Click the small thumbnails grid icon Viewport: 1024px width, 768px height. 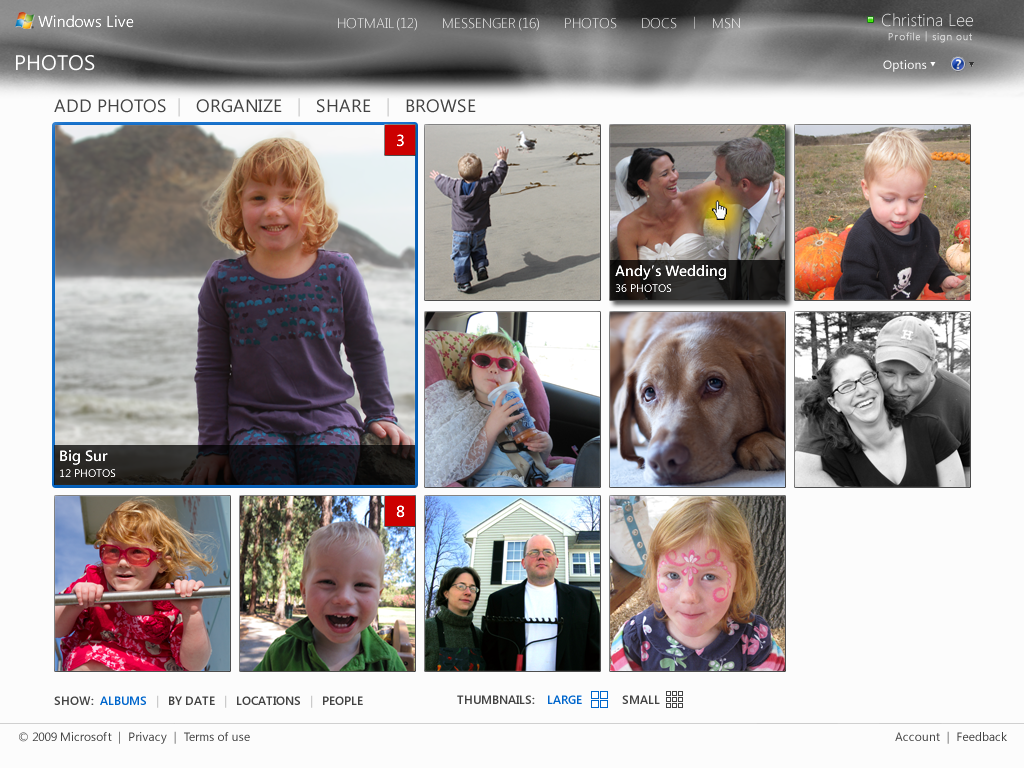pyautogui.click(x=675, y=700)
